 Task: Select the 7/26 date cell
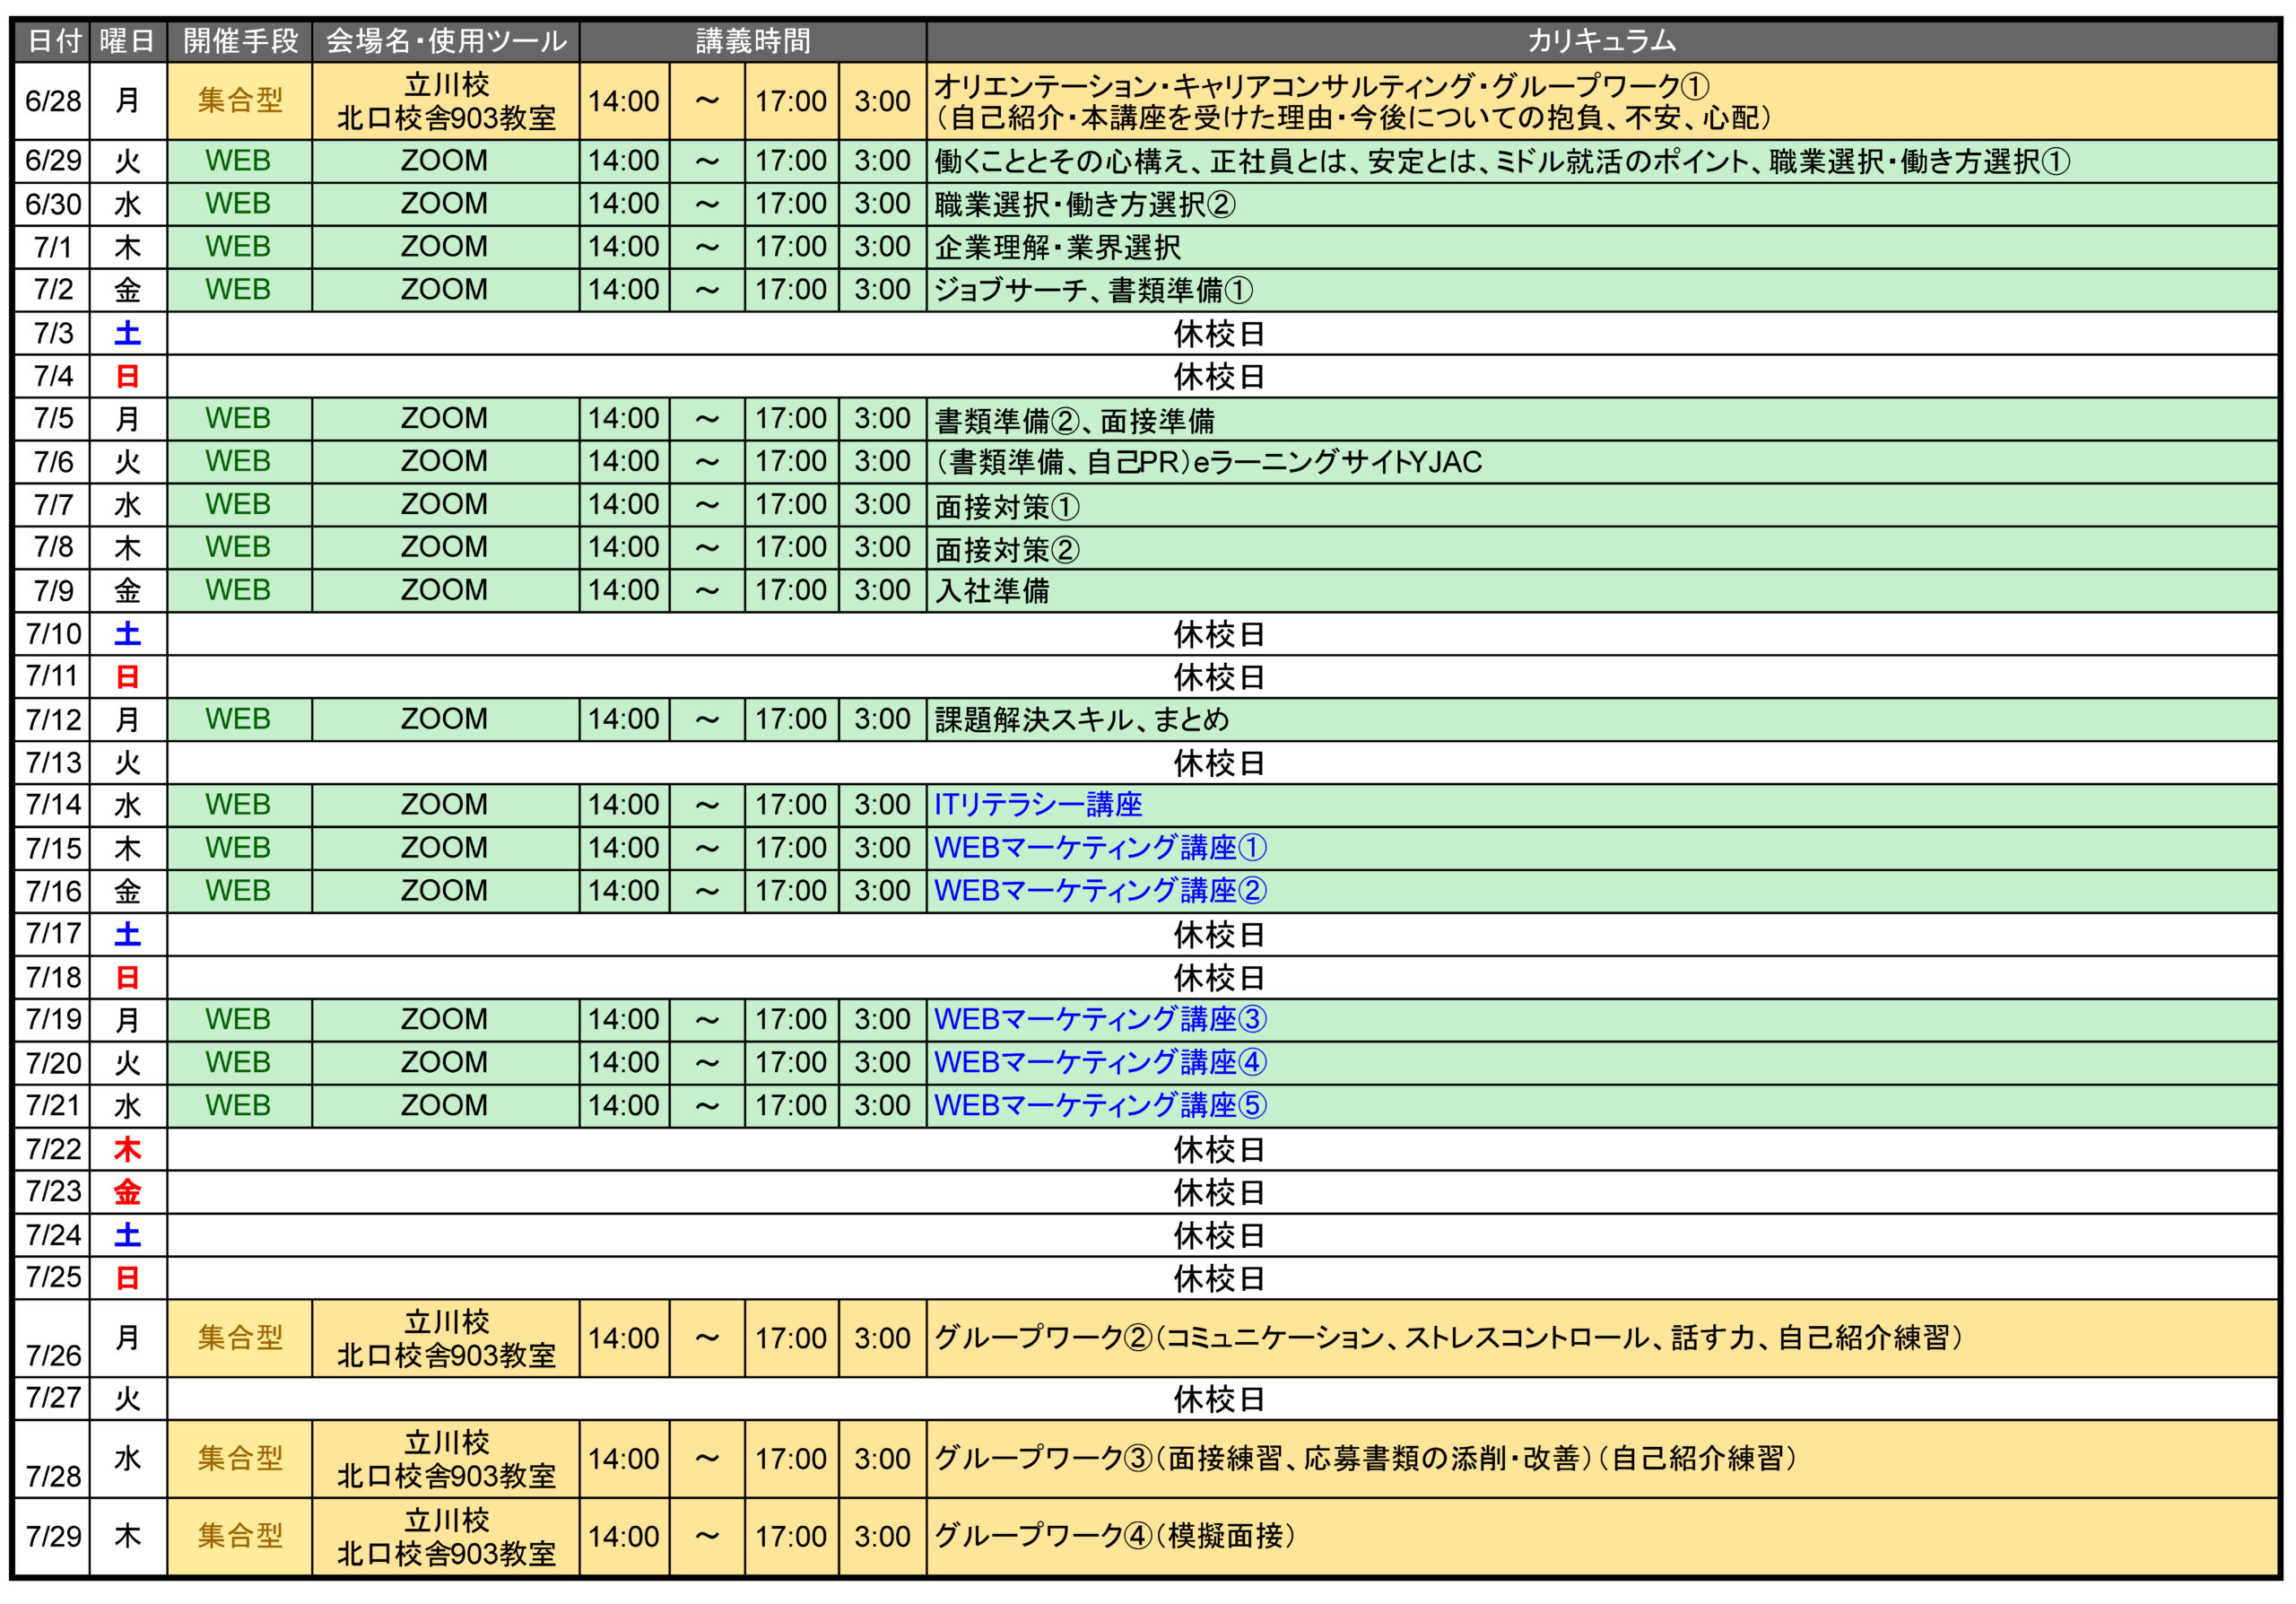(x=53, y=1339)
